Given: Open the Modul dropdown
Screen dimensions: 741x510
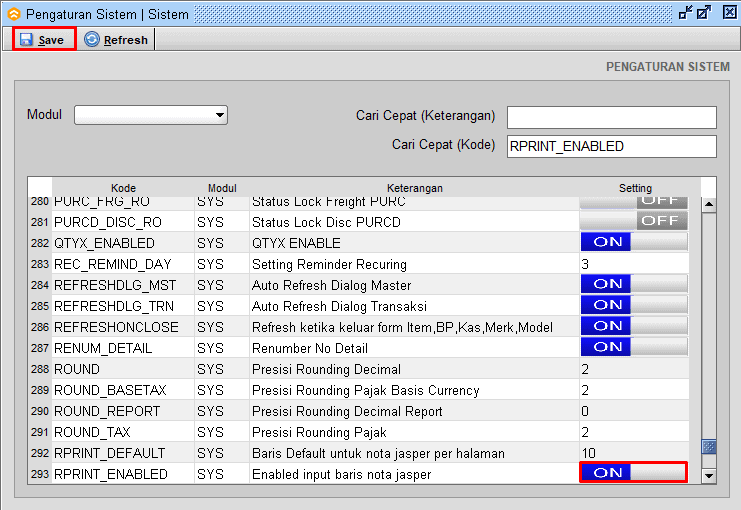Looking at the screenshot, I should 151,115.
